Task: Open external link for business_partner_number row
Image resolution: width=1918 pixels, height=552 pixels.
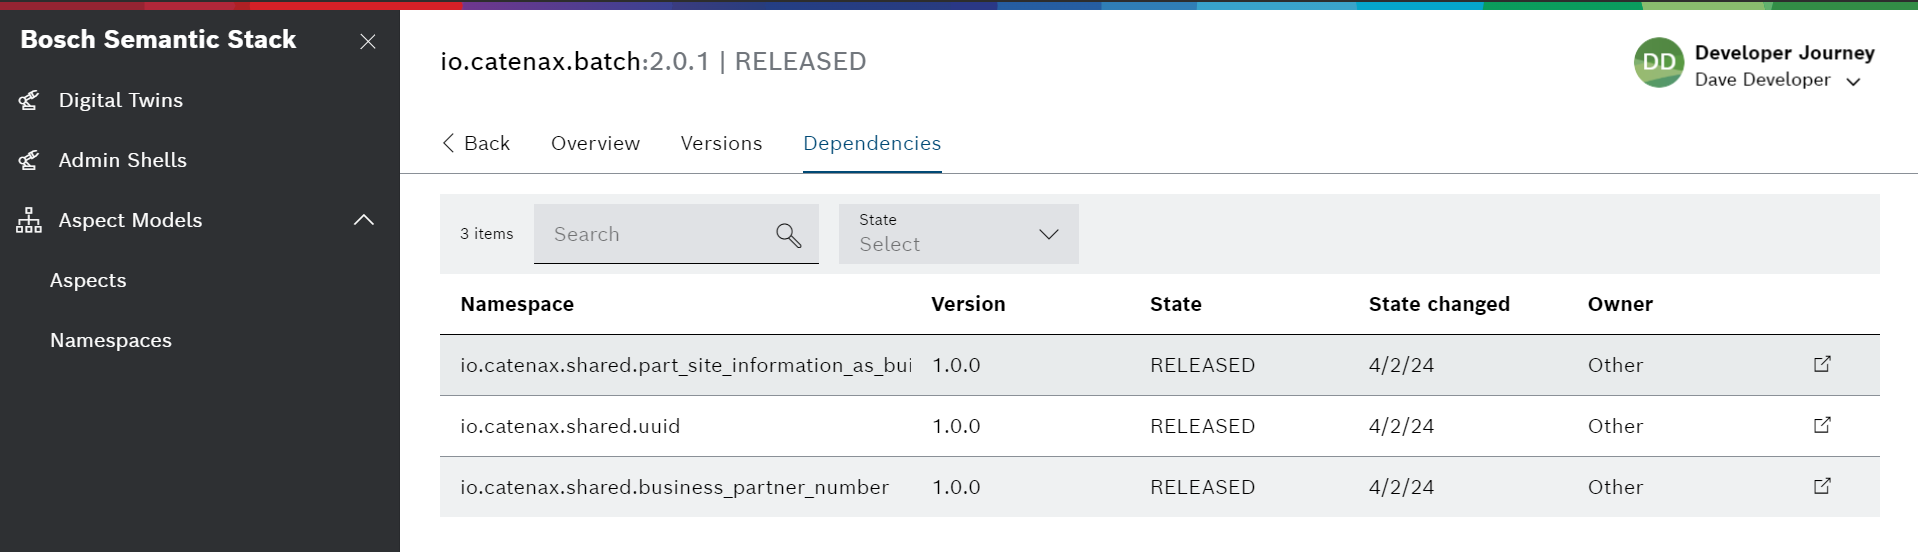Action: click(1822, 486)
